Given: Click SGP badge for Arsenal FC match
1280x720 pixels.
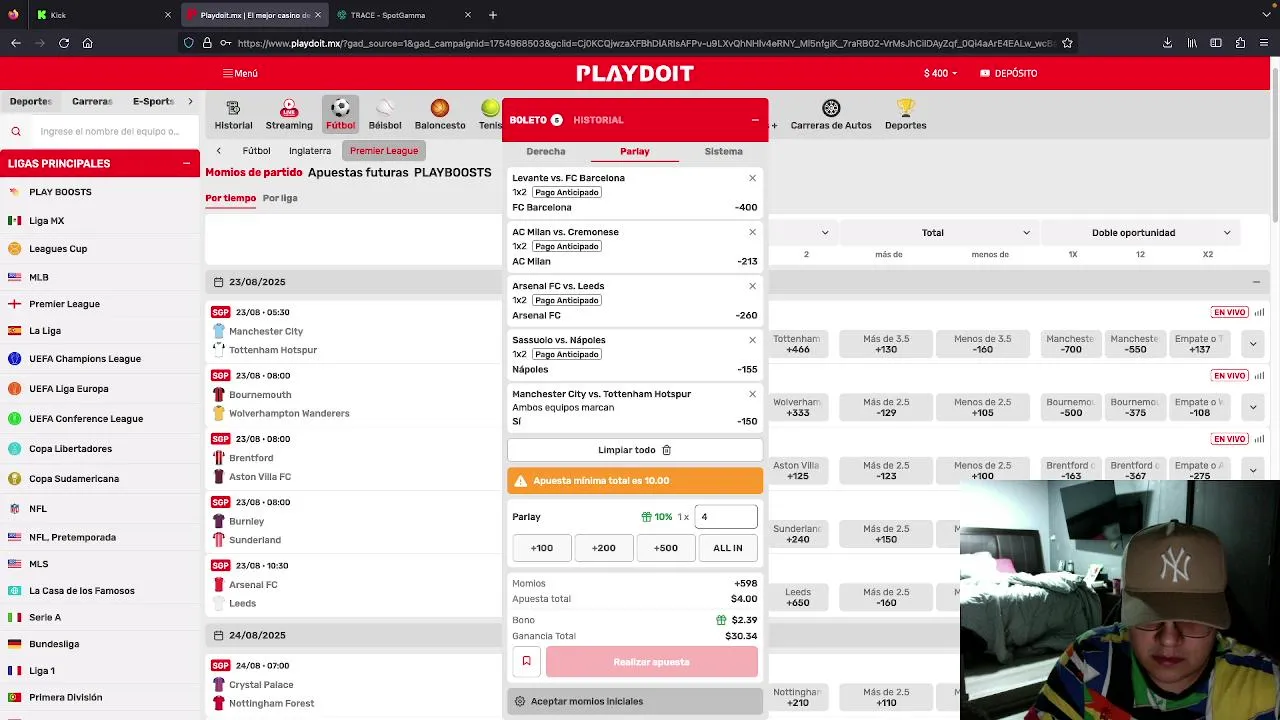Looking at the screenshot, I should tap(221, 565).
